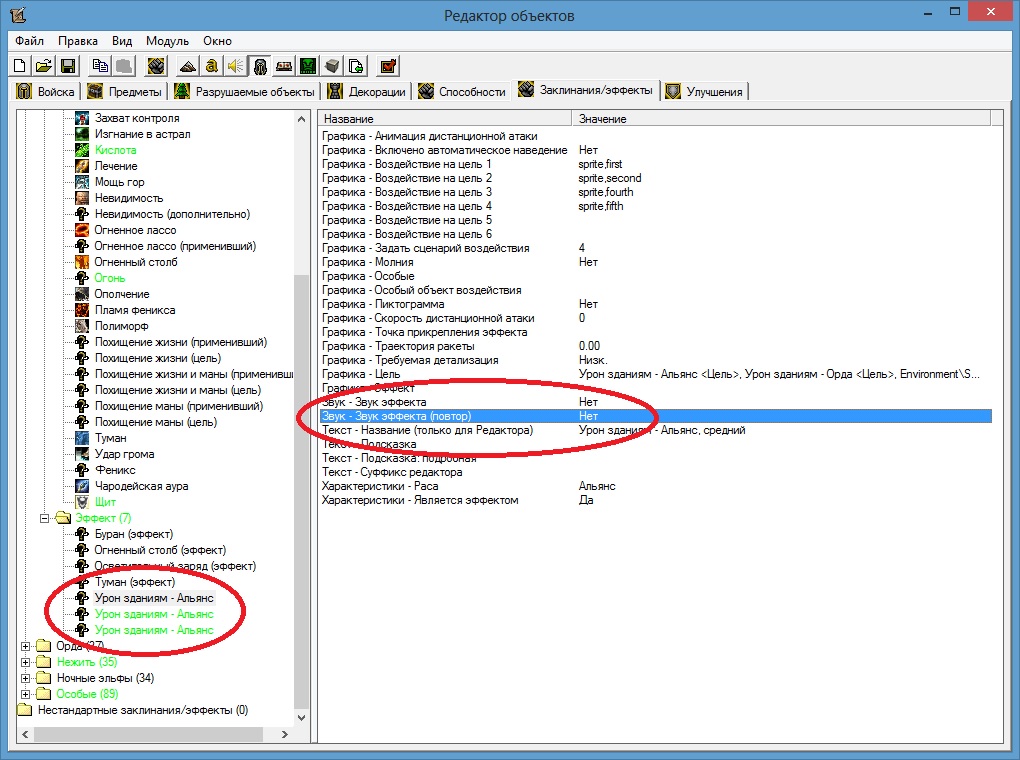Click the icon beside 'Пламя феникса'
Screen dimensions: 1020x760
[x=82, y=310]
